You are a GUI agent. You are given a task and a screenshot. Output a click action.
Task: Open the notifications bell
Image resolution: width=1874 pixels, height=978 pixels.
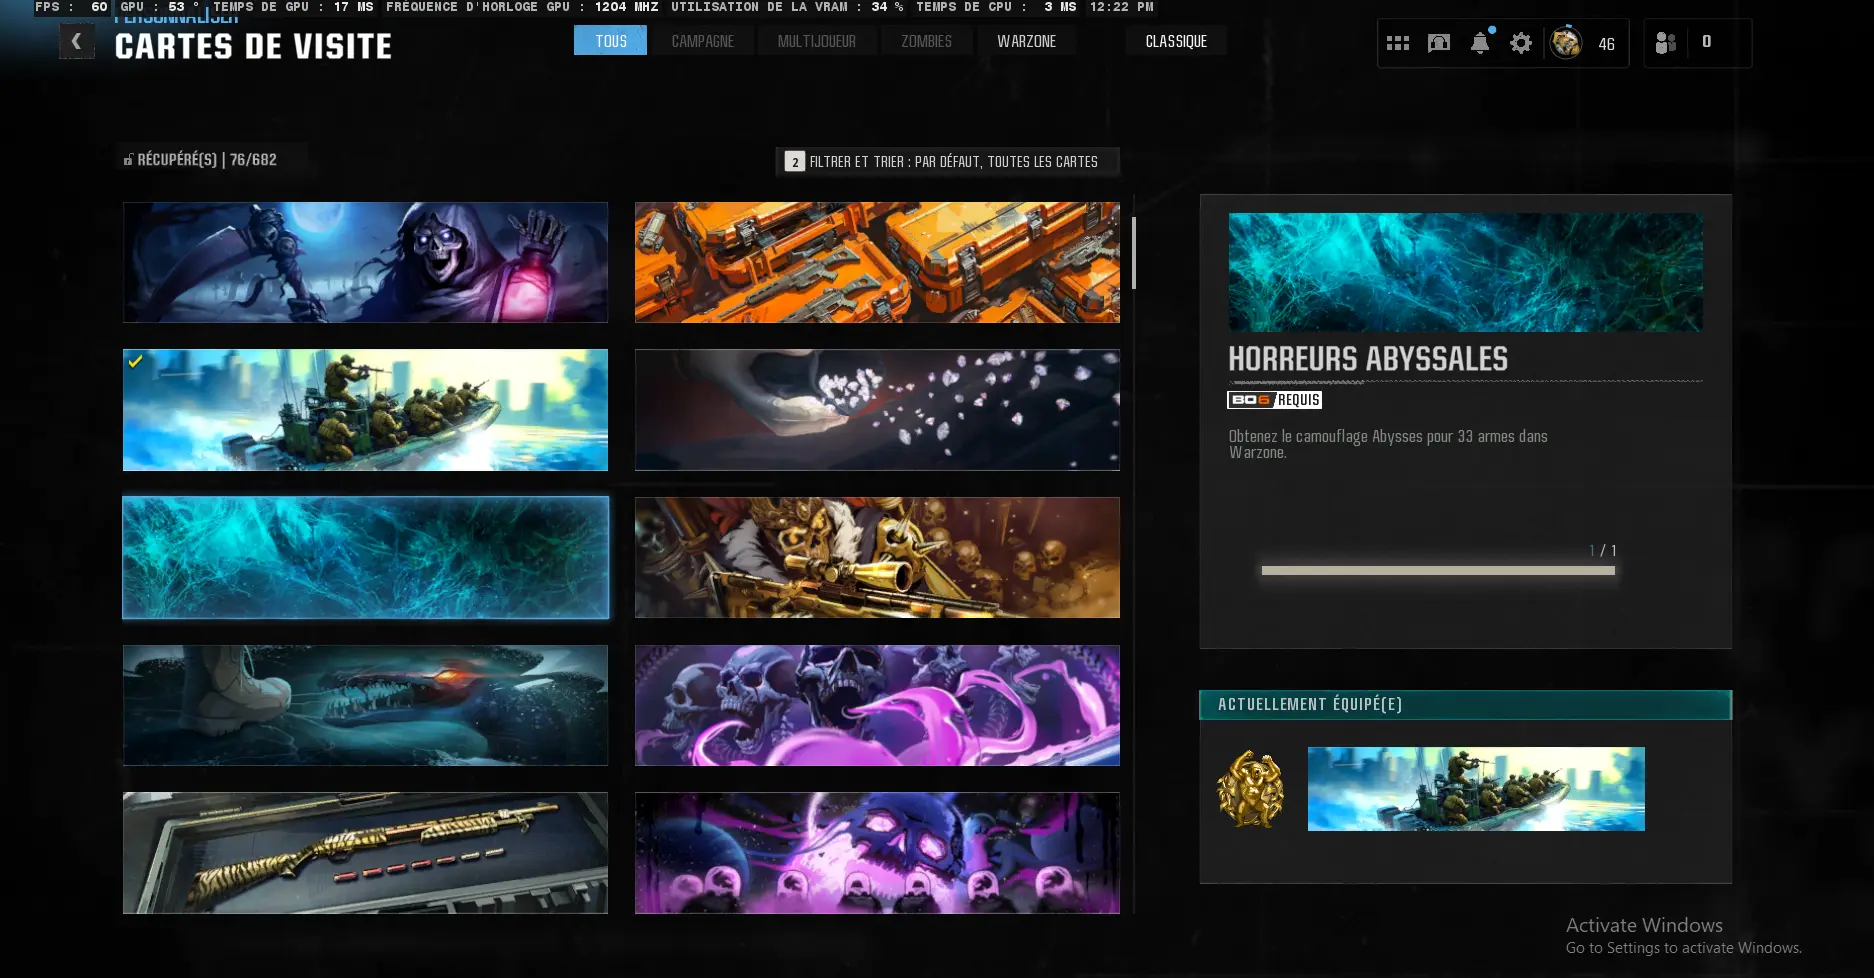pos(1480,43)
